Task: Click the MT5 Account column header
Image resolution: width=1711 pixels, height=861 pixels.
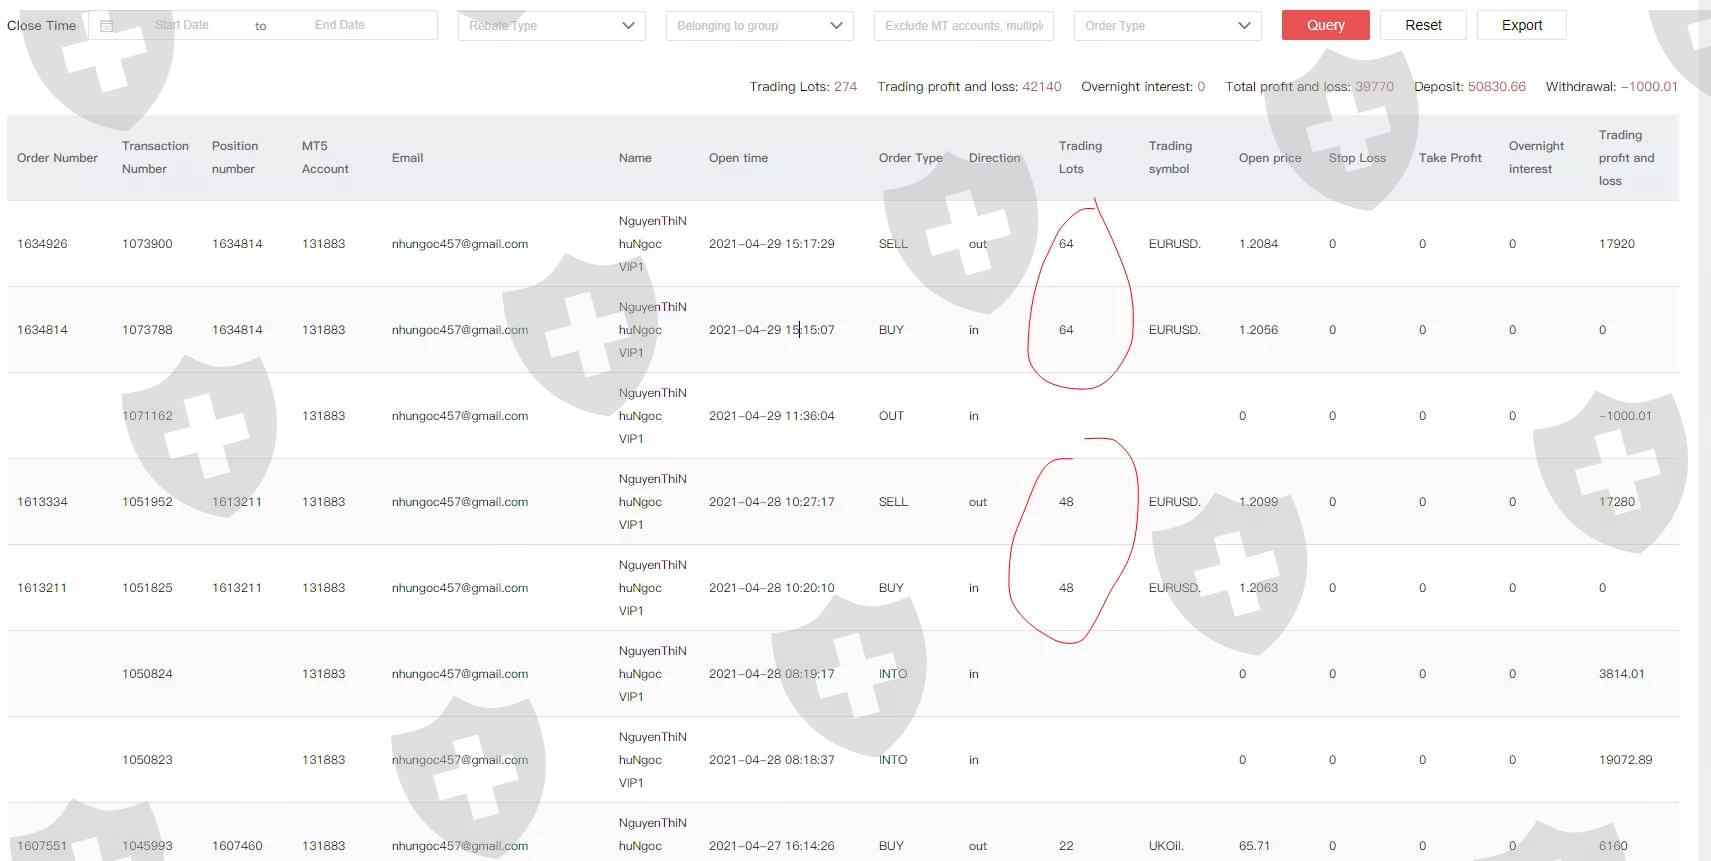Action: (325, 157)
